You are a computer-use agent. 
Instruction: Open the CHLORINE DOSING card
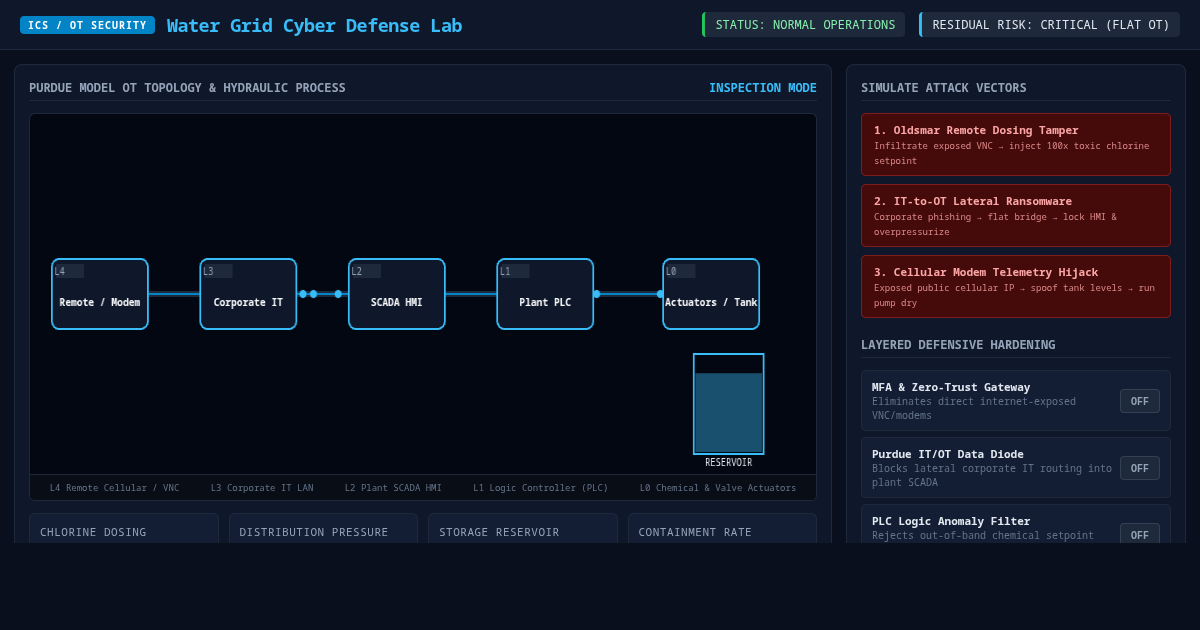point(124,529)
